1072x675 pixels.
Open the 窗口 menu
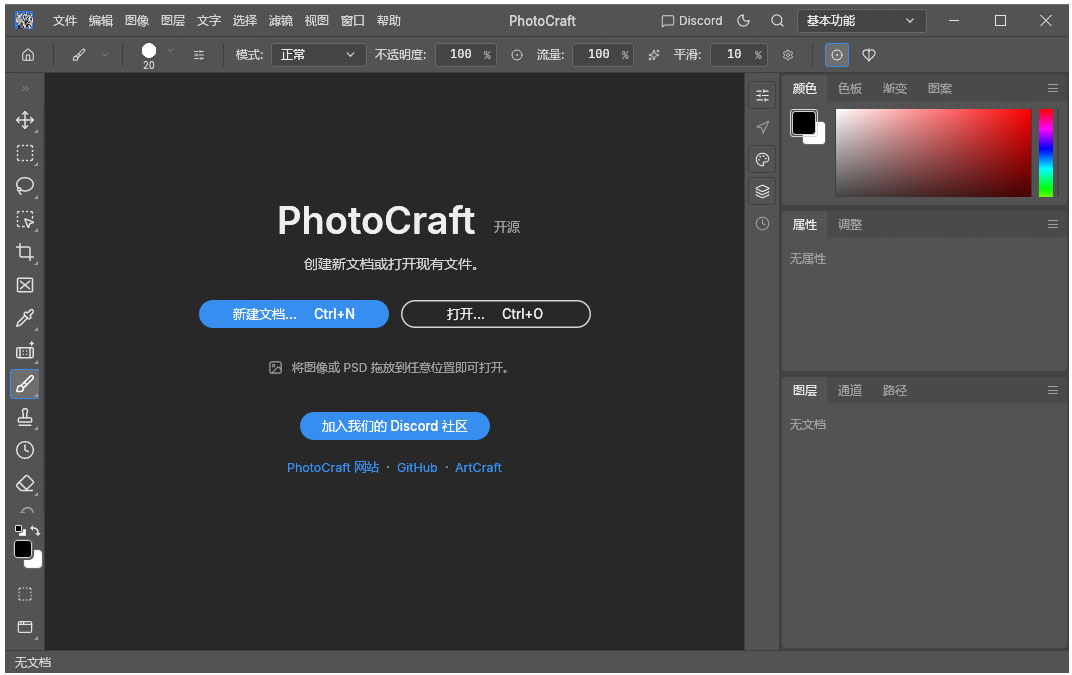[x=352, y=21]
